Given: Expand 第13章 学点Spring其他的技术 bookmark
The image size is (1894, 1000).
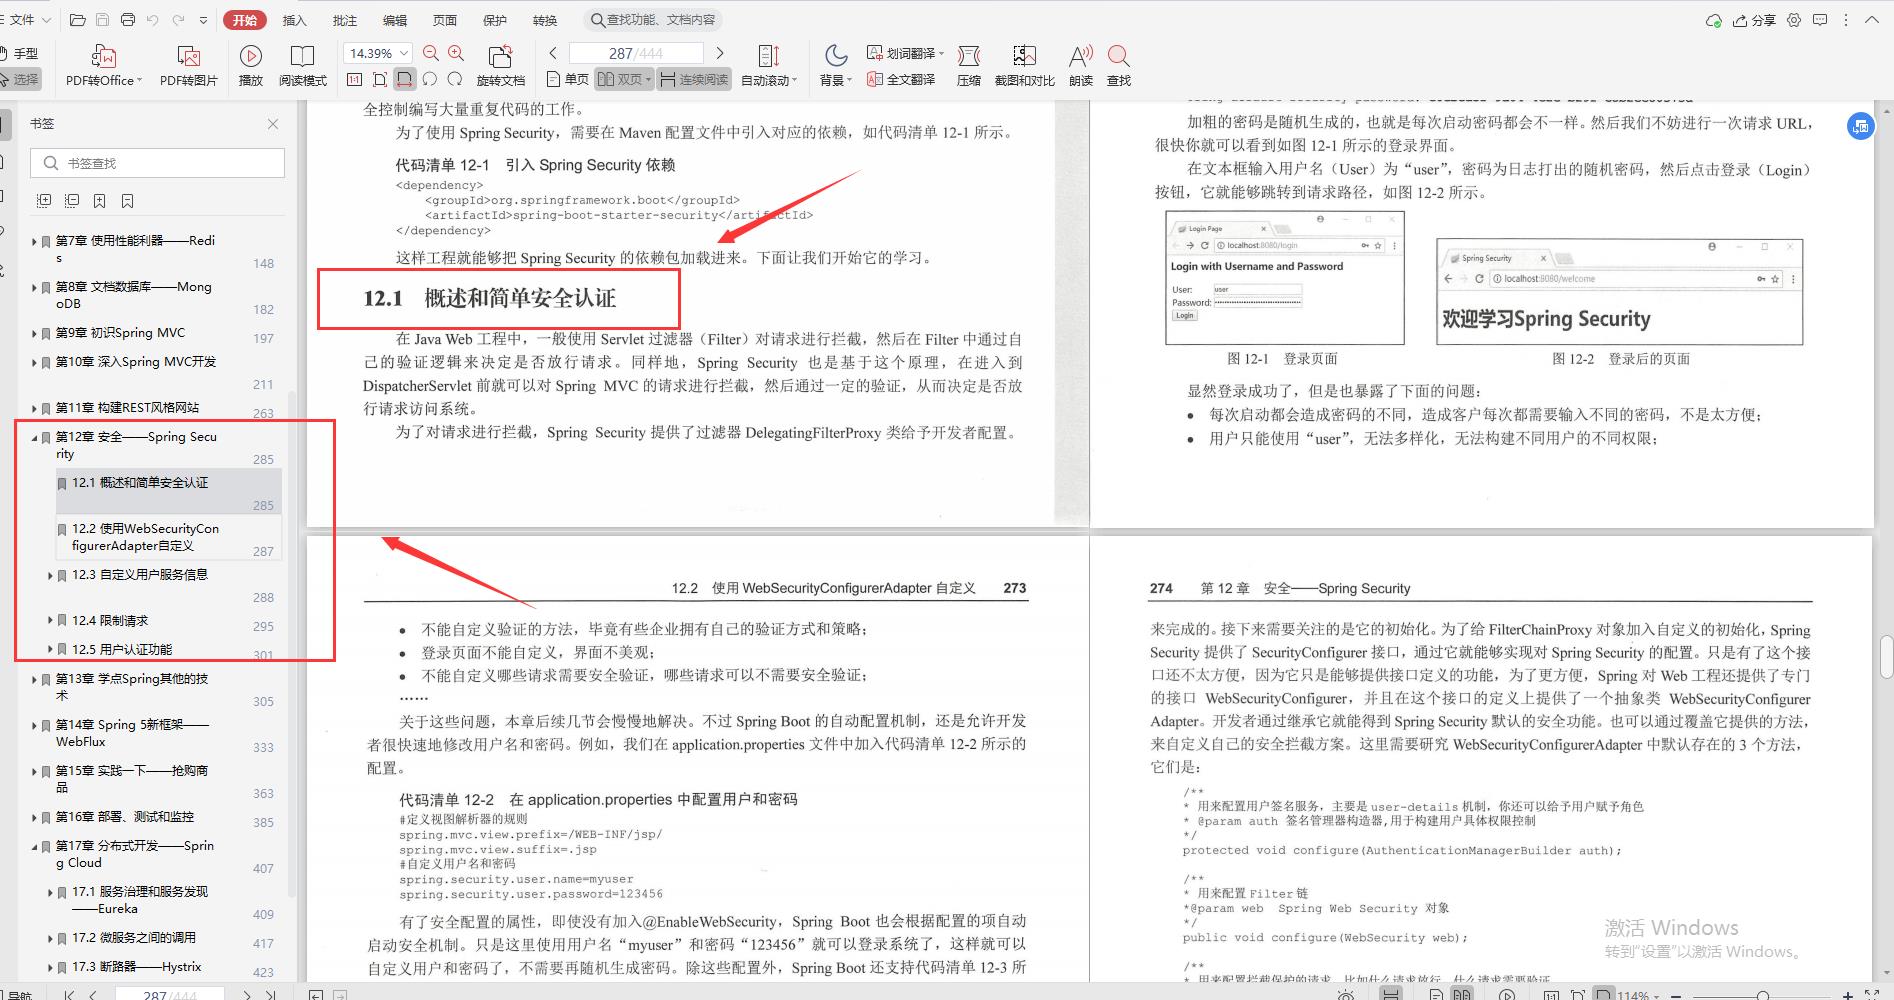Looking at the screenshot, I should point(34,679).
